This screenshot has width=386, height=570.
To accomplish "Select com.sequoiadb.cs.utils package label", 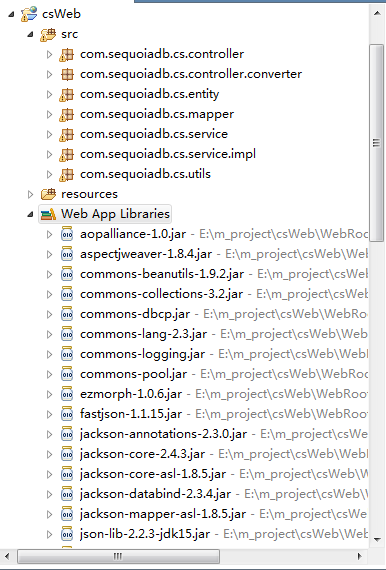I will (x=145, y=174).
